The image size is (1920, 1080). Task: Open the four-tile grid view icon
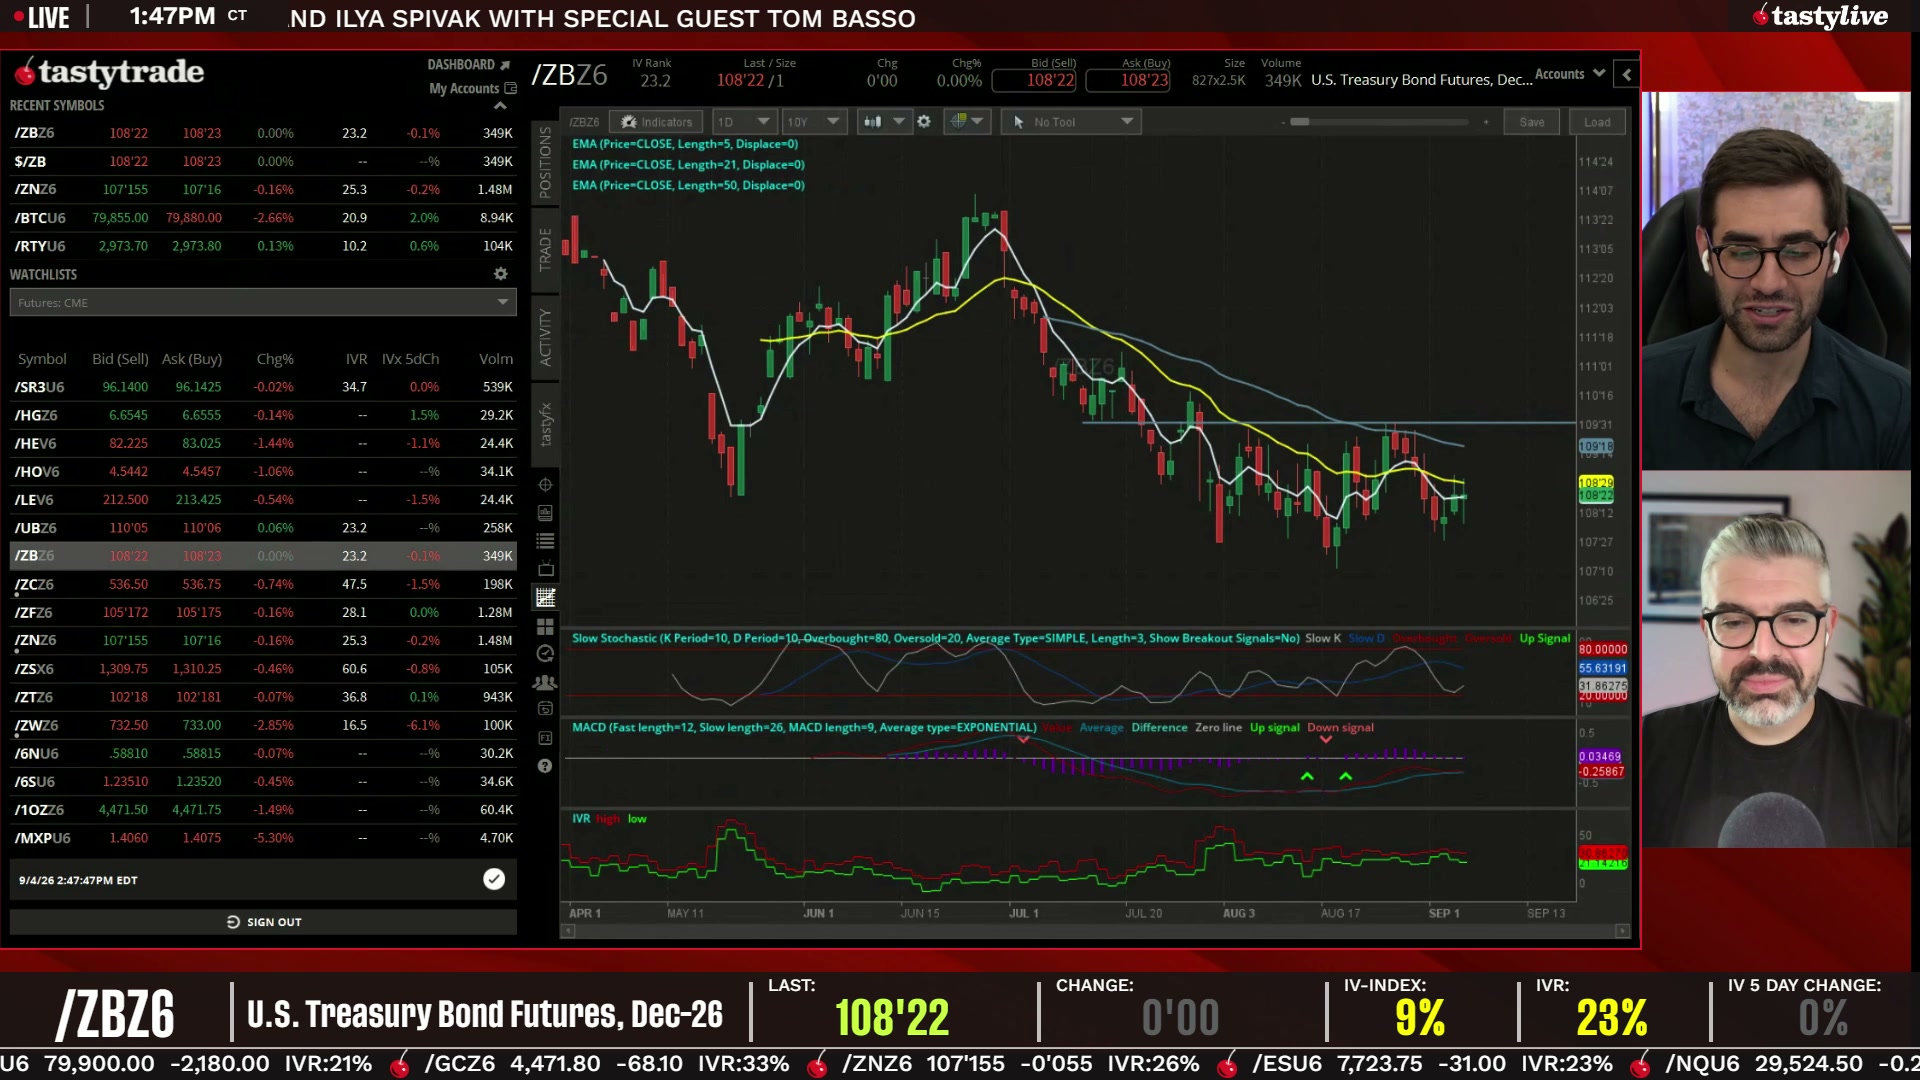[x=545, y=626]
